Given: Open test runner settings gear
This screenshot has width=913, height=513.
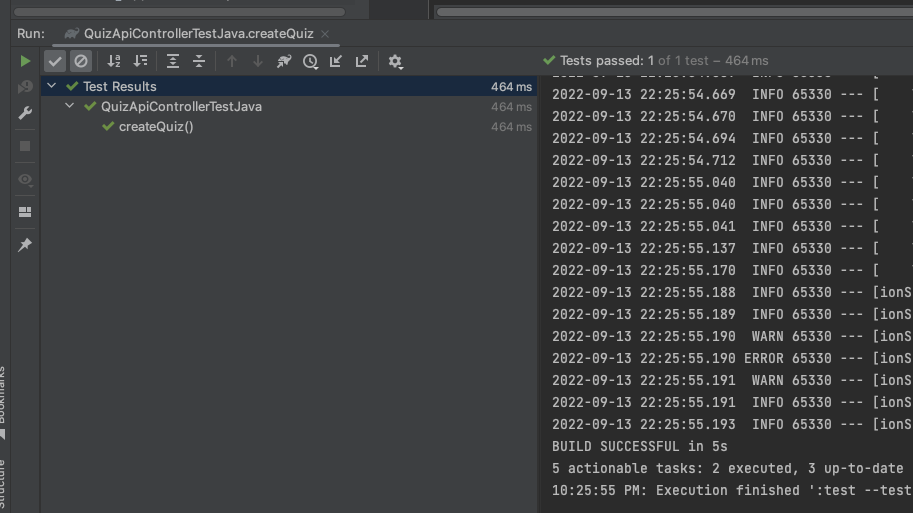Looking at the screenshot, I should 395,61.
